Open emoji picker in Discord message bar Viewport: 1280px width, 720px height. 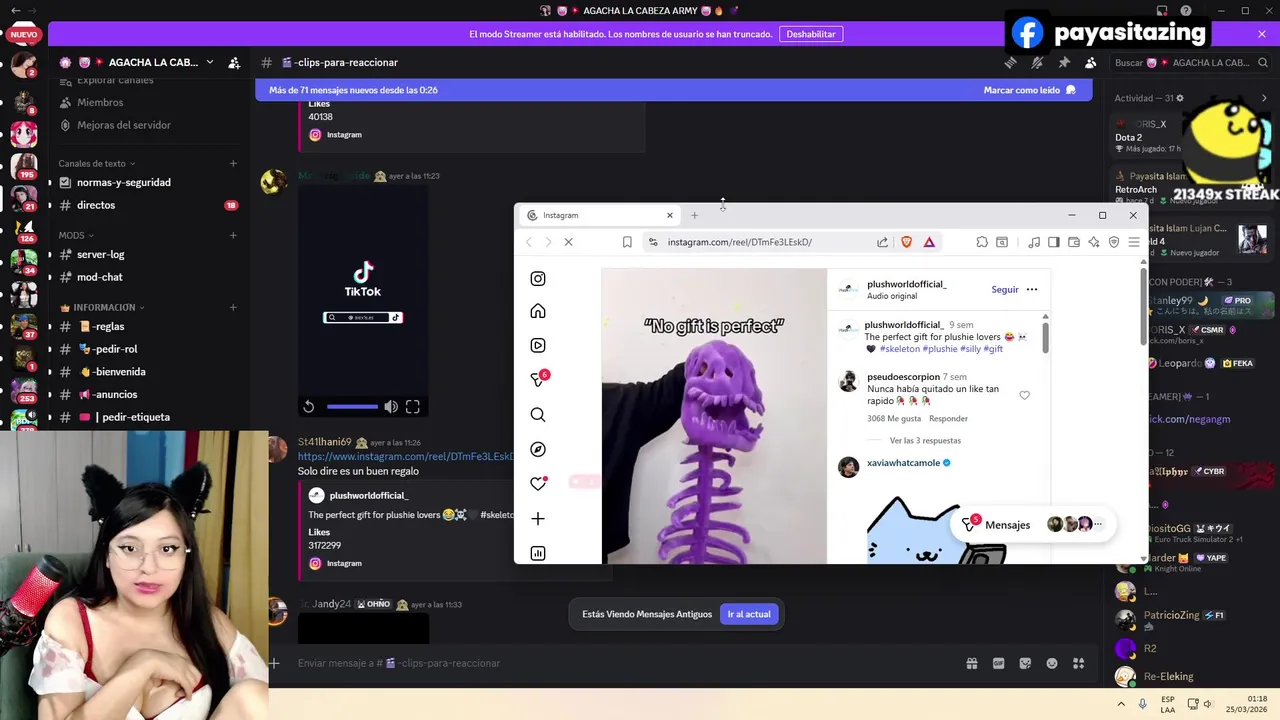click(x=1052, y=663)
